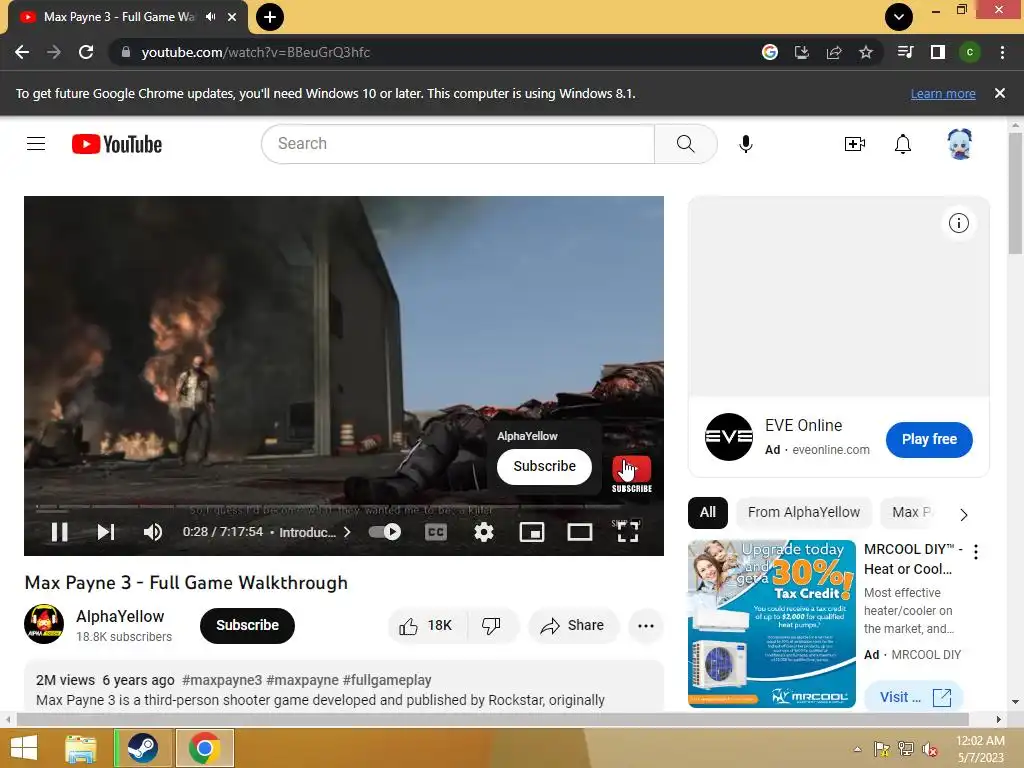1024x768 pixels.
Task: Select From AlphaYellow filter chip
Action: (803, 513)
